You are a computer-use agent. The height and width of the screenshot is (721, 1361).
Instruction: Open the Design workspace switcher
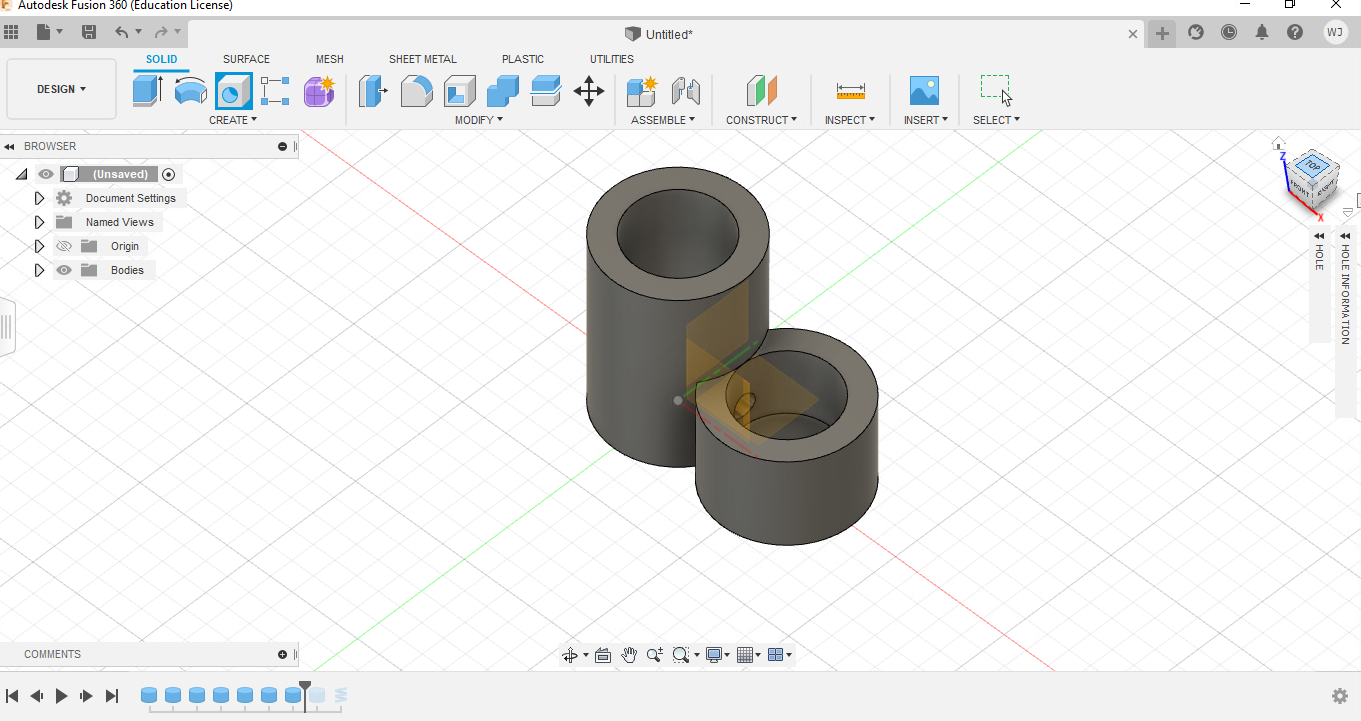click(60, 89)
